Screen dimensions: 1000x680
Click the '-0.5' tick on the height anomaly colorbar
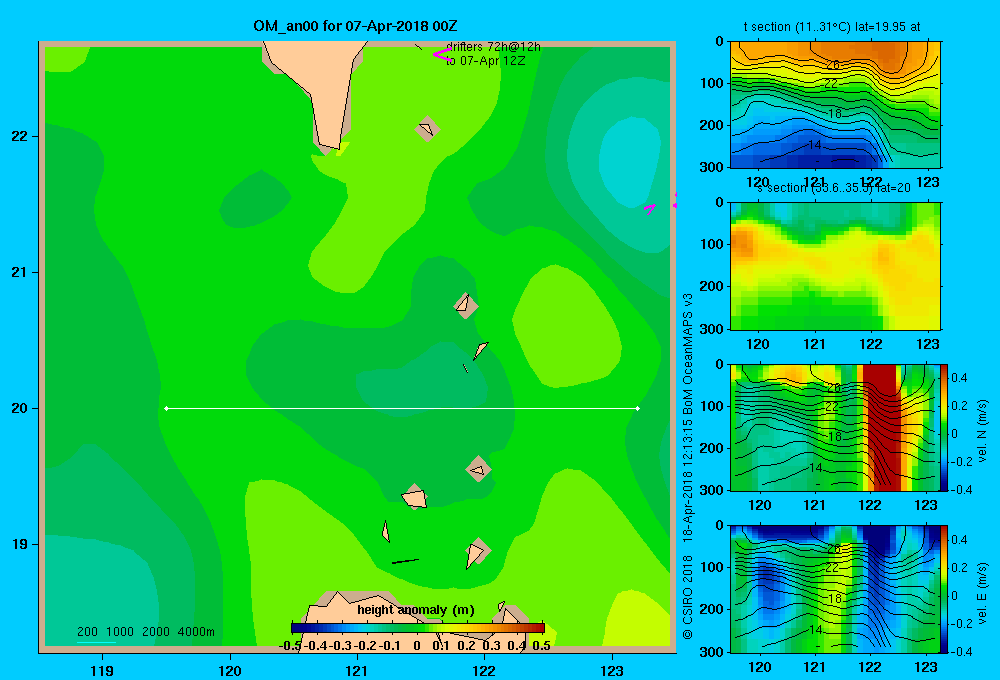pos(290,645)
